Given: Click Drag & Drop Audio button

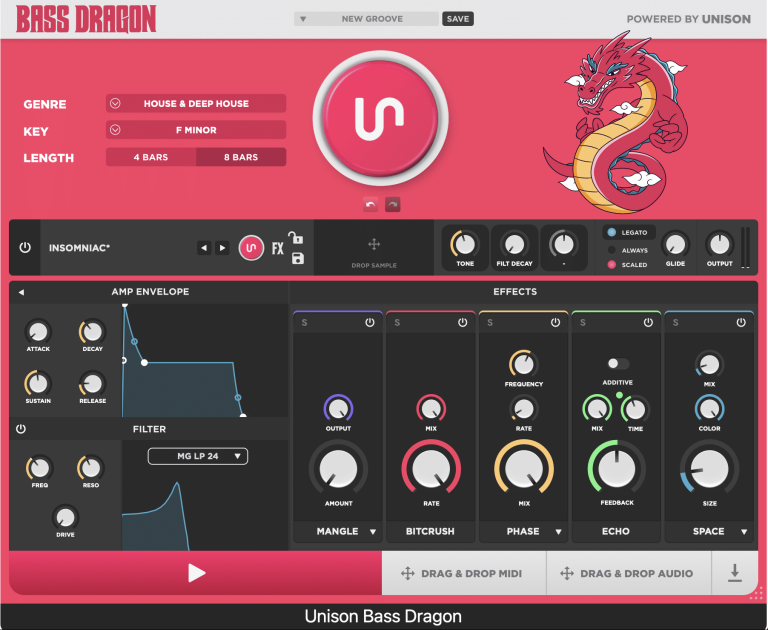Looking at the screenshot, I should pos(628,573).
